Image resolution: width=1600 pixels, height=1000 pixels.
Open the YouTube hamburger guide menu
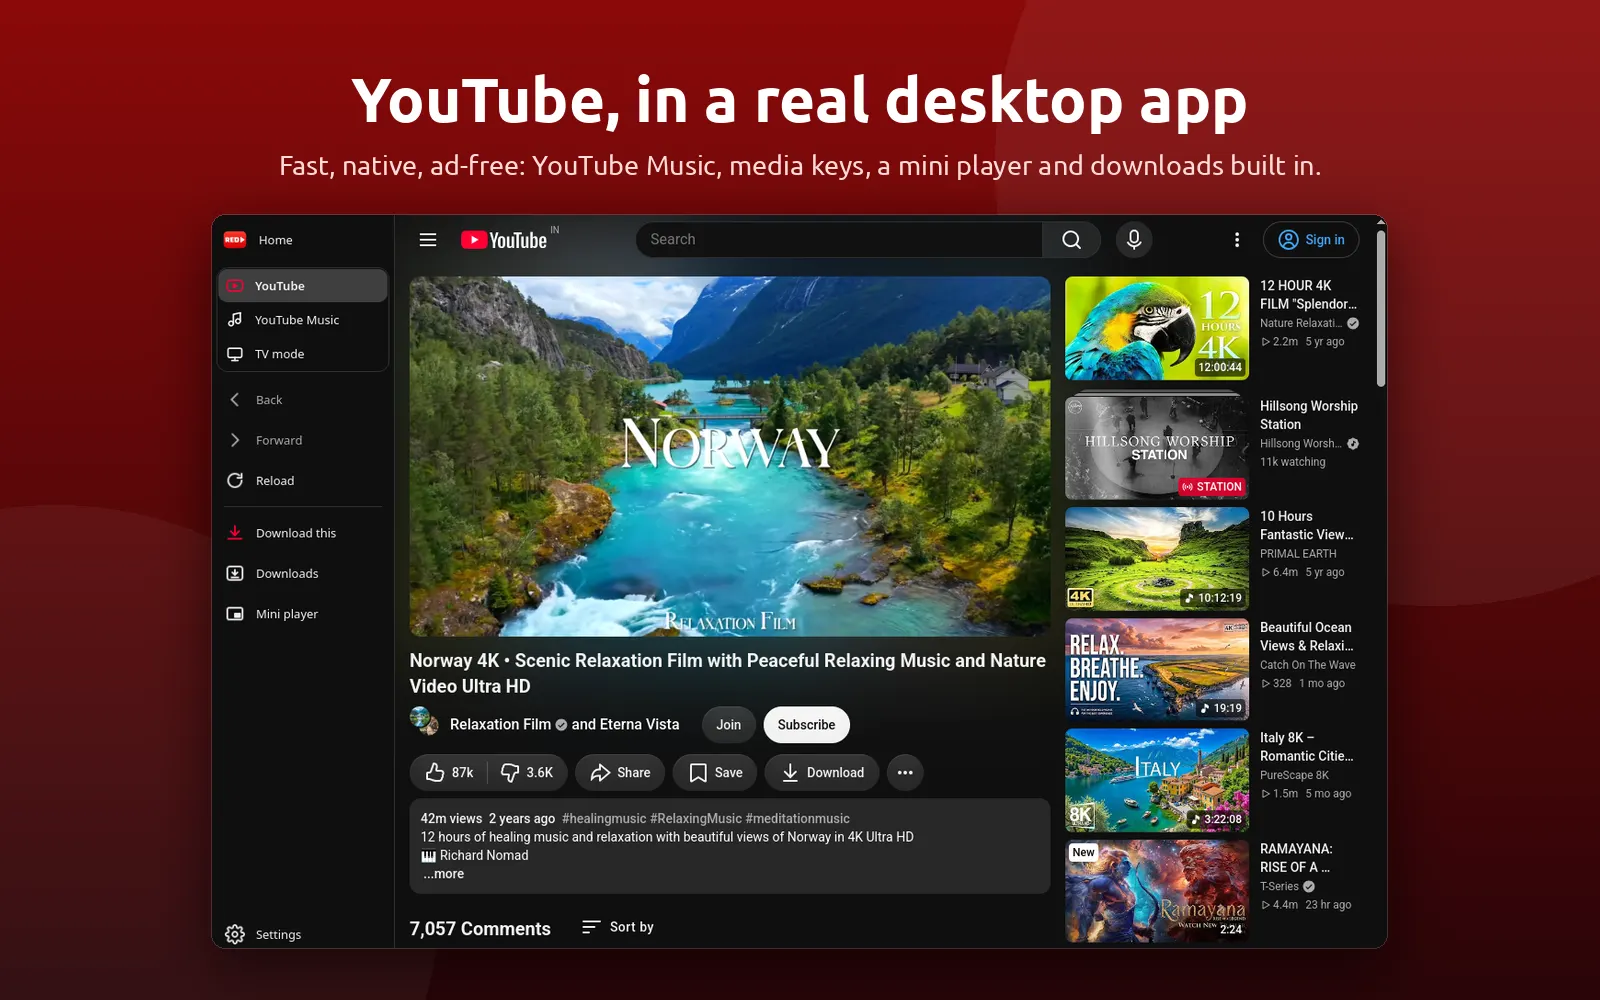pos(428,240)
